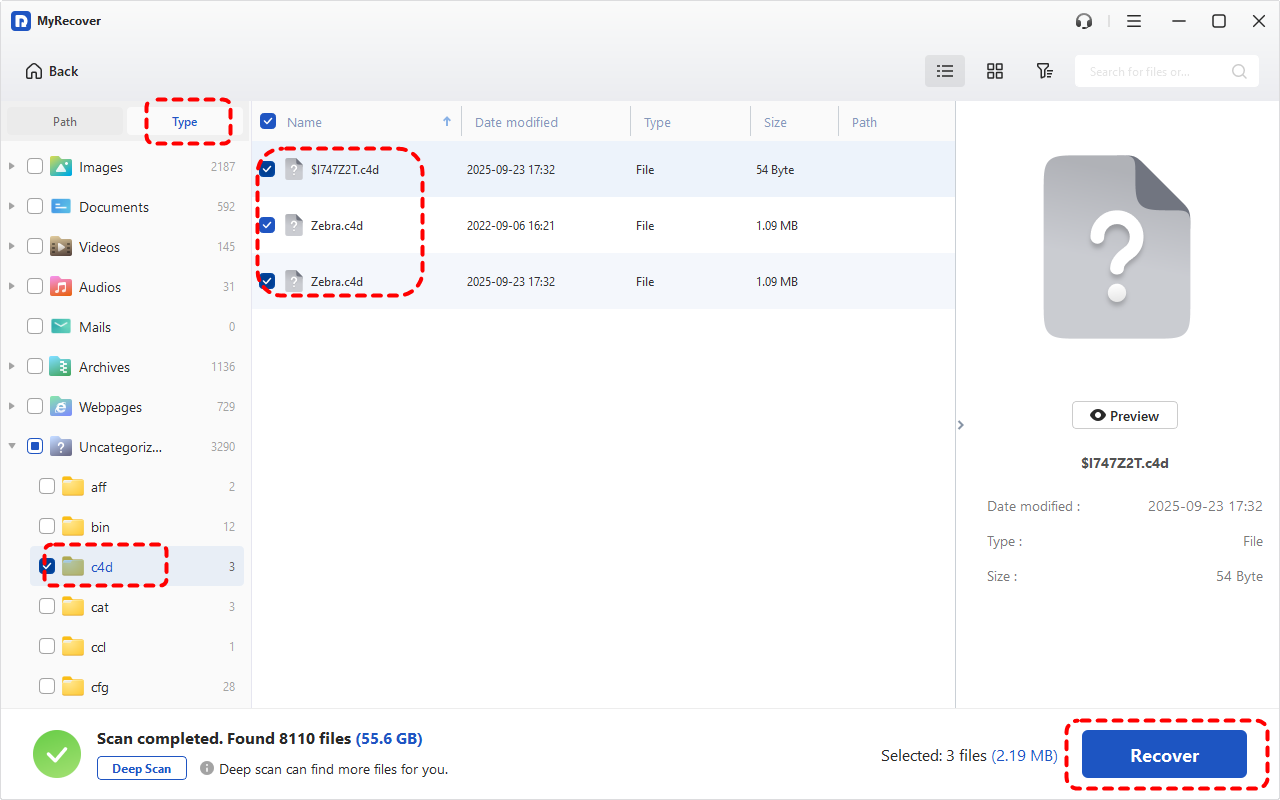
Task: Select the 2022-09-06 Zebra.c4d file row
Action: click(x=603, y=225)
